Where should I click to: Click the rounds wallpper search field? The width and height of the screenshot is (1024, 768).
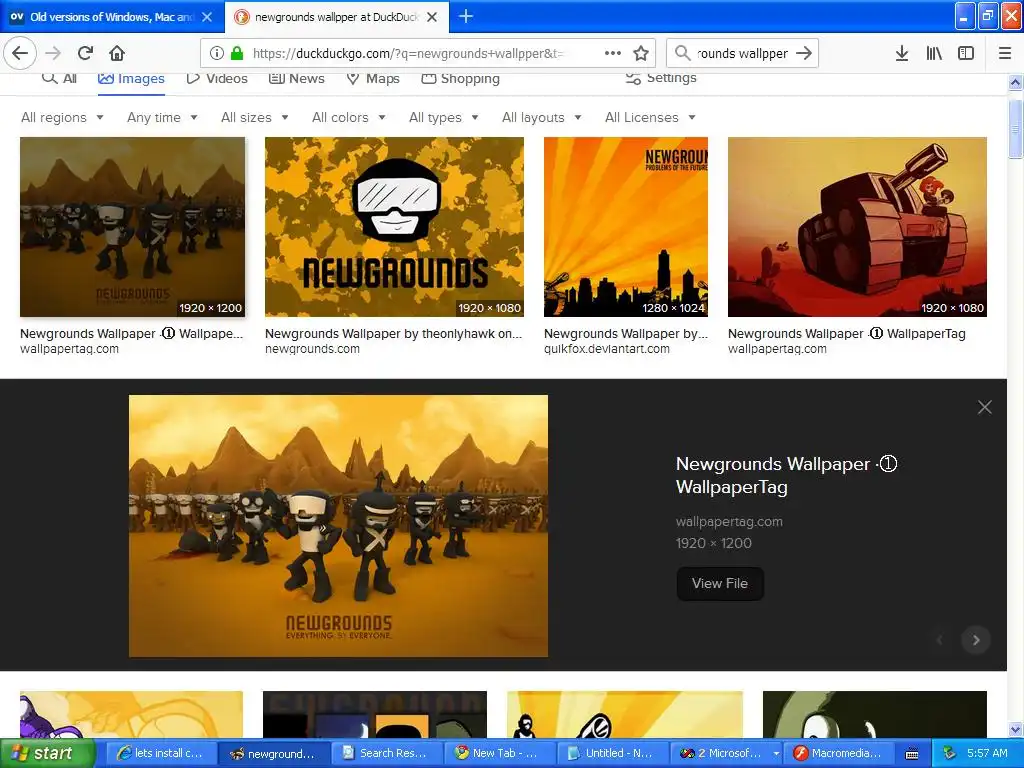point(743,54)
